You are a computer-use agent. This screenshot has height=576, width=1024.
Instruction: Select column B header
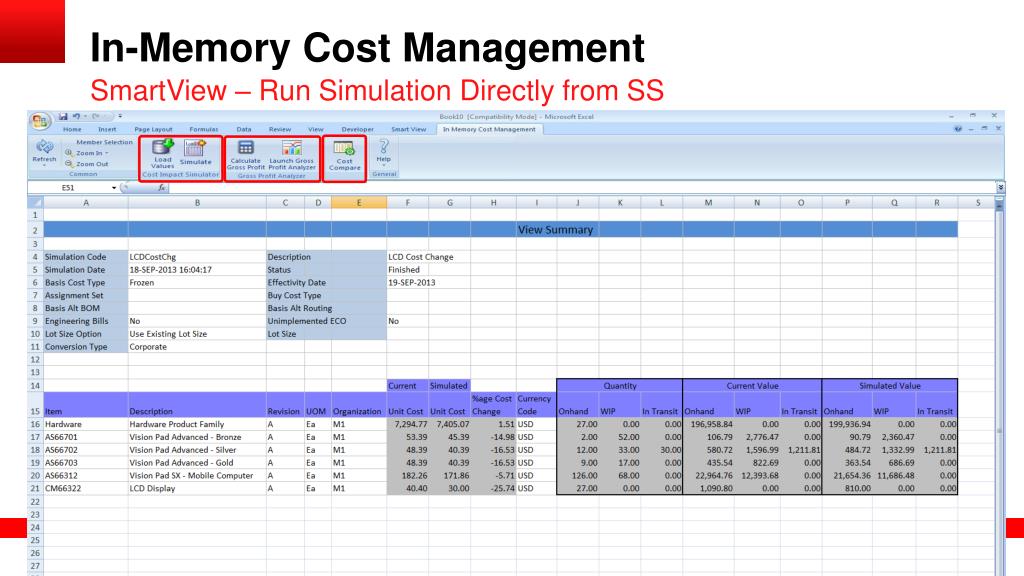click(x=197, y=203)
